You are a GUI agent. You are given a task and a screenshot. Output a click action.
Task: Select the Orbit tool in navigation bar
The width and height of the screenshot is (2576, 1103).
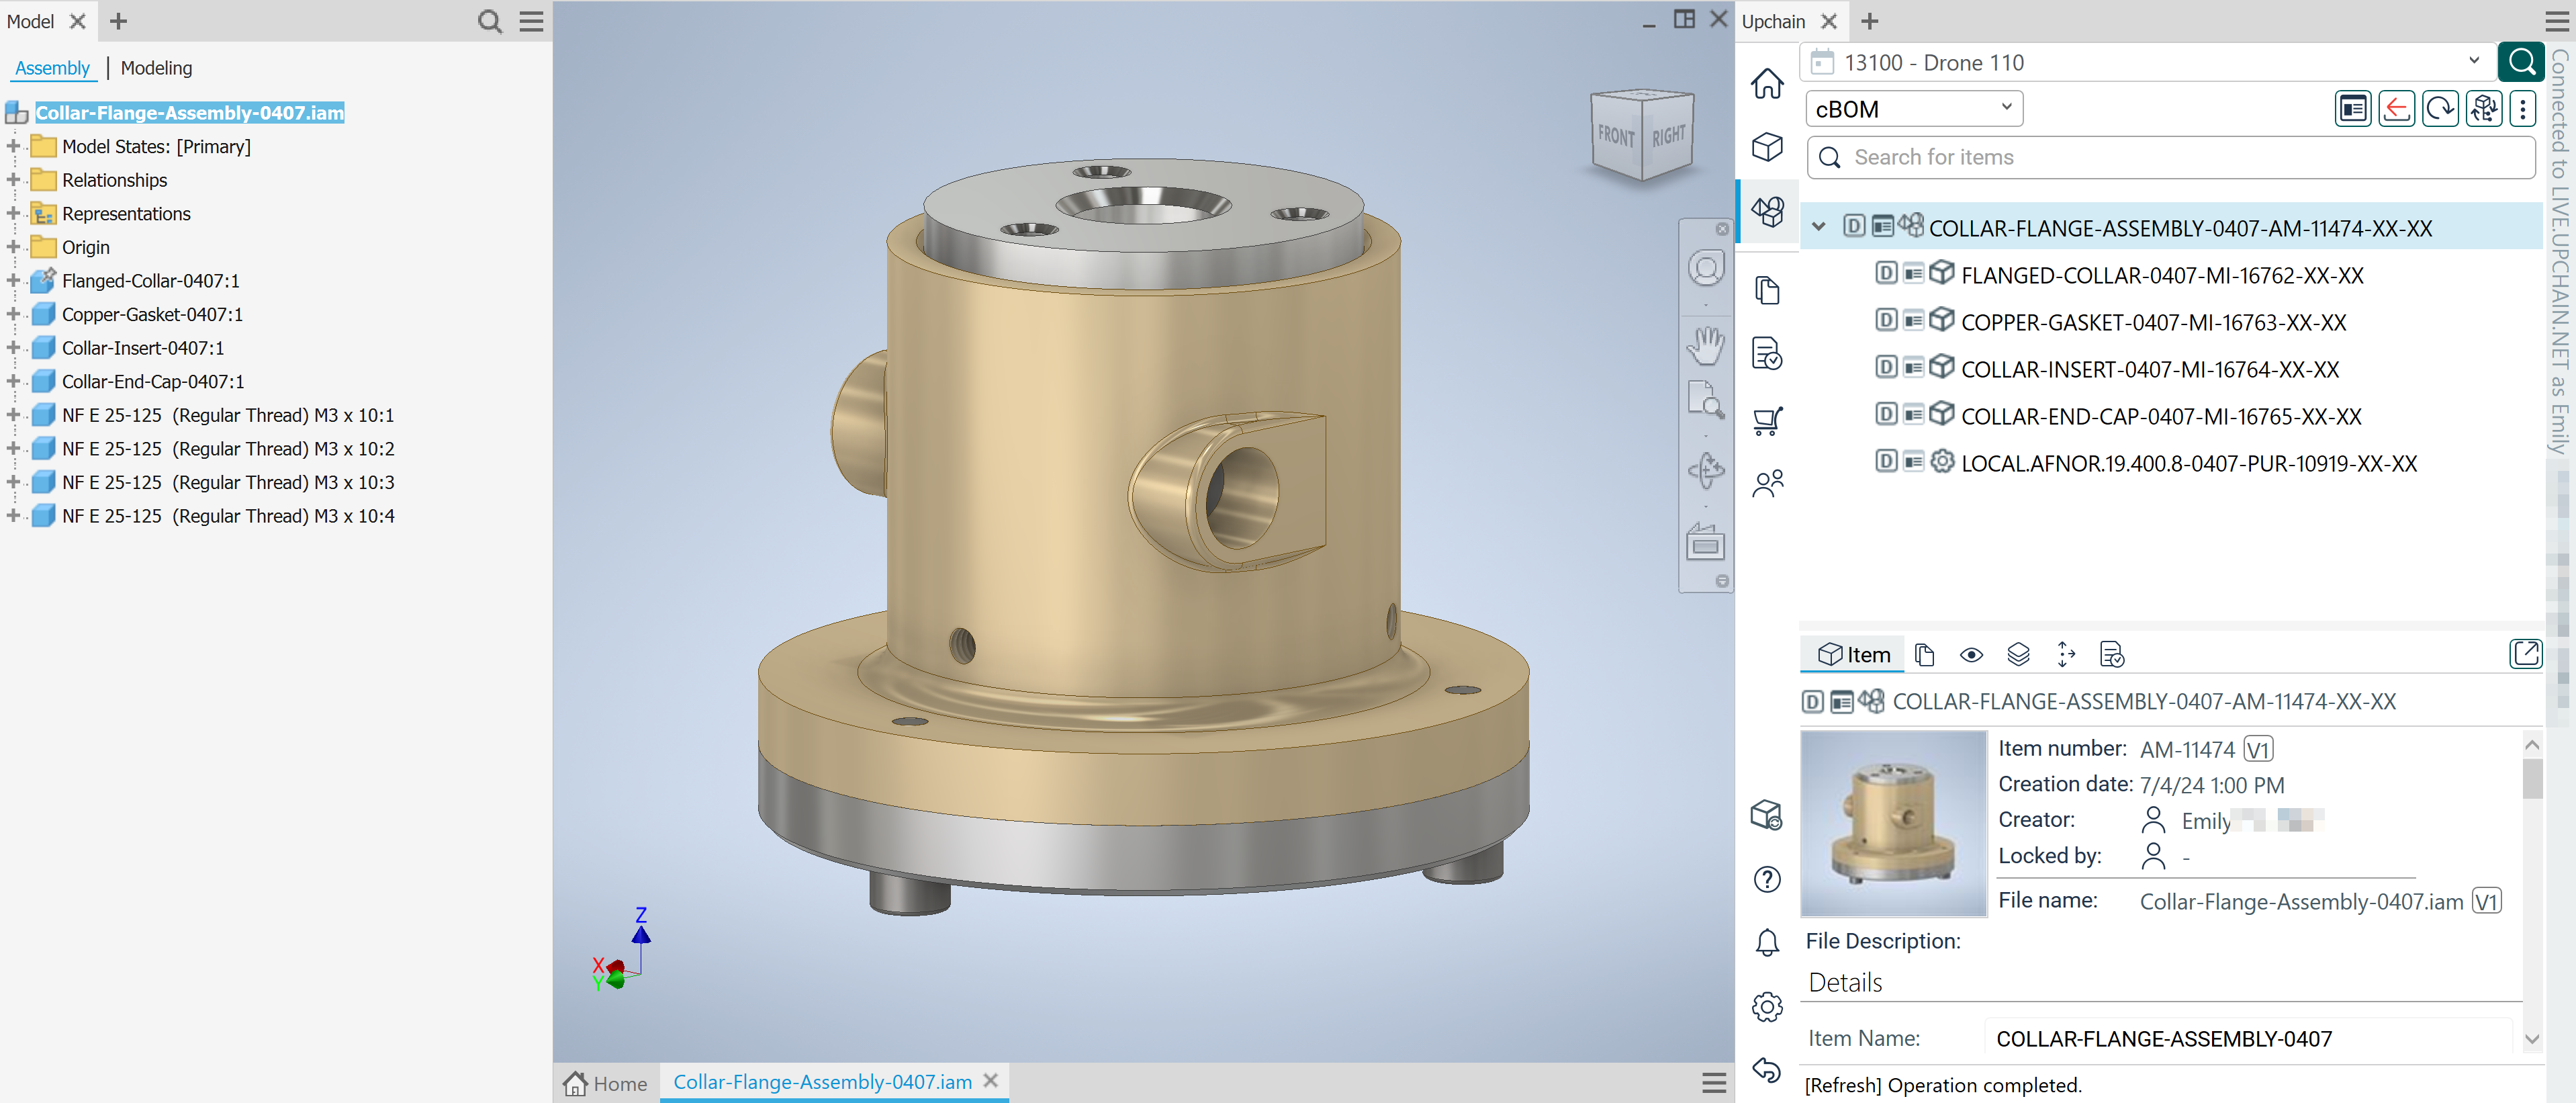coord(1705,470)
